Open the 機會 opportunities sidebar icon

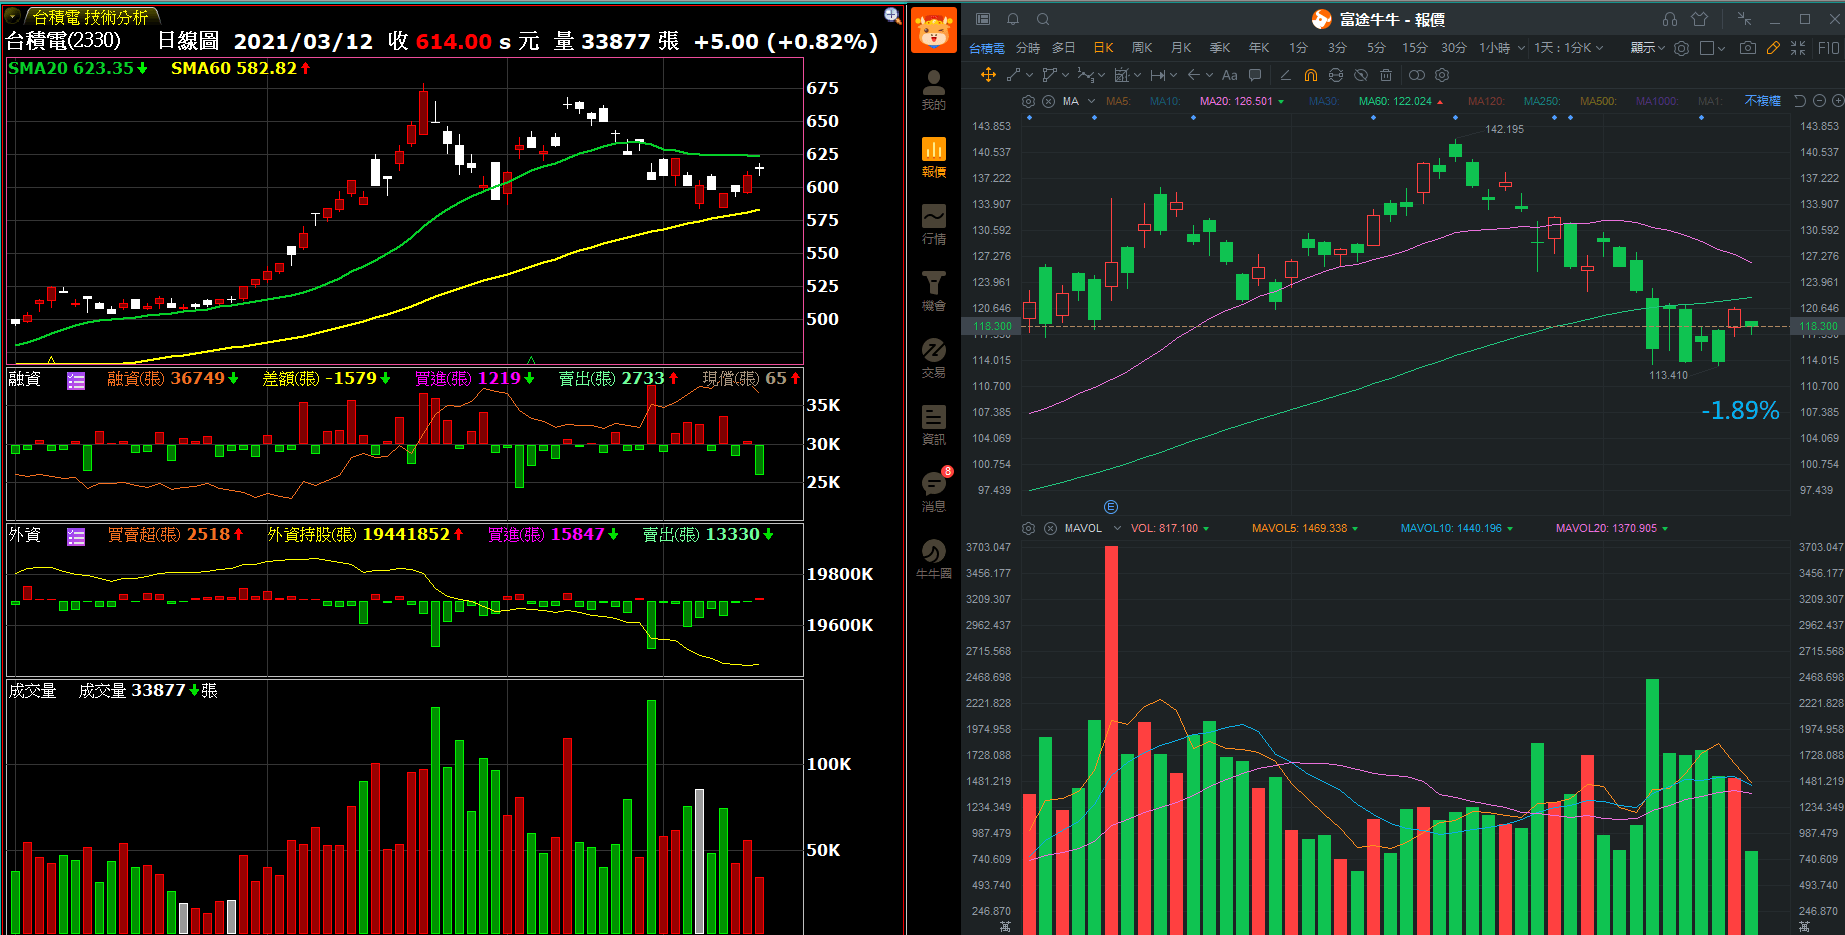pyautogui.click(x=933, y=291)
